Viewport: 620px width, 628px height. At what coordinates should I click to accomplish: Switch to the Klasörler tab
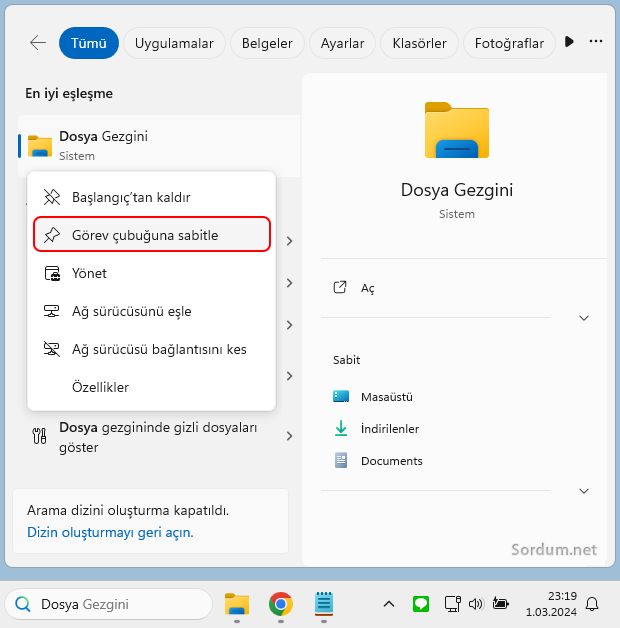[x=419, y=43]
